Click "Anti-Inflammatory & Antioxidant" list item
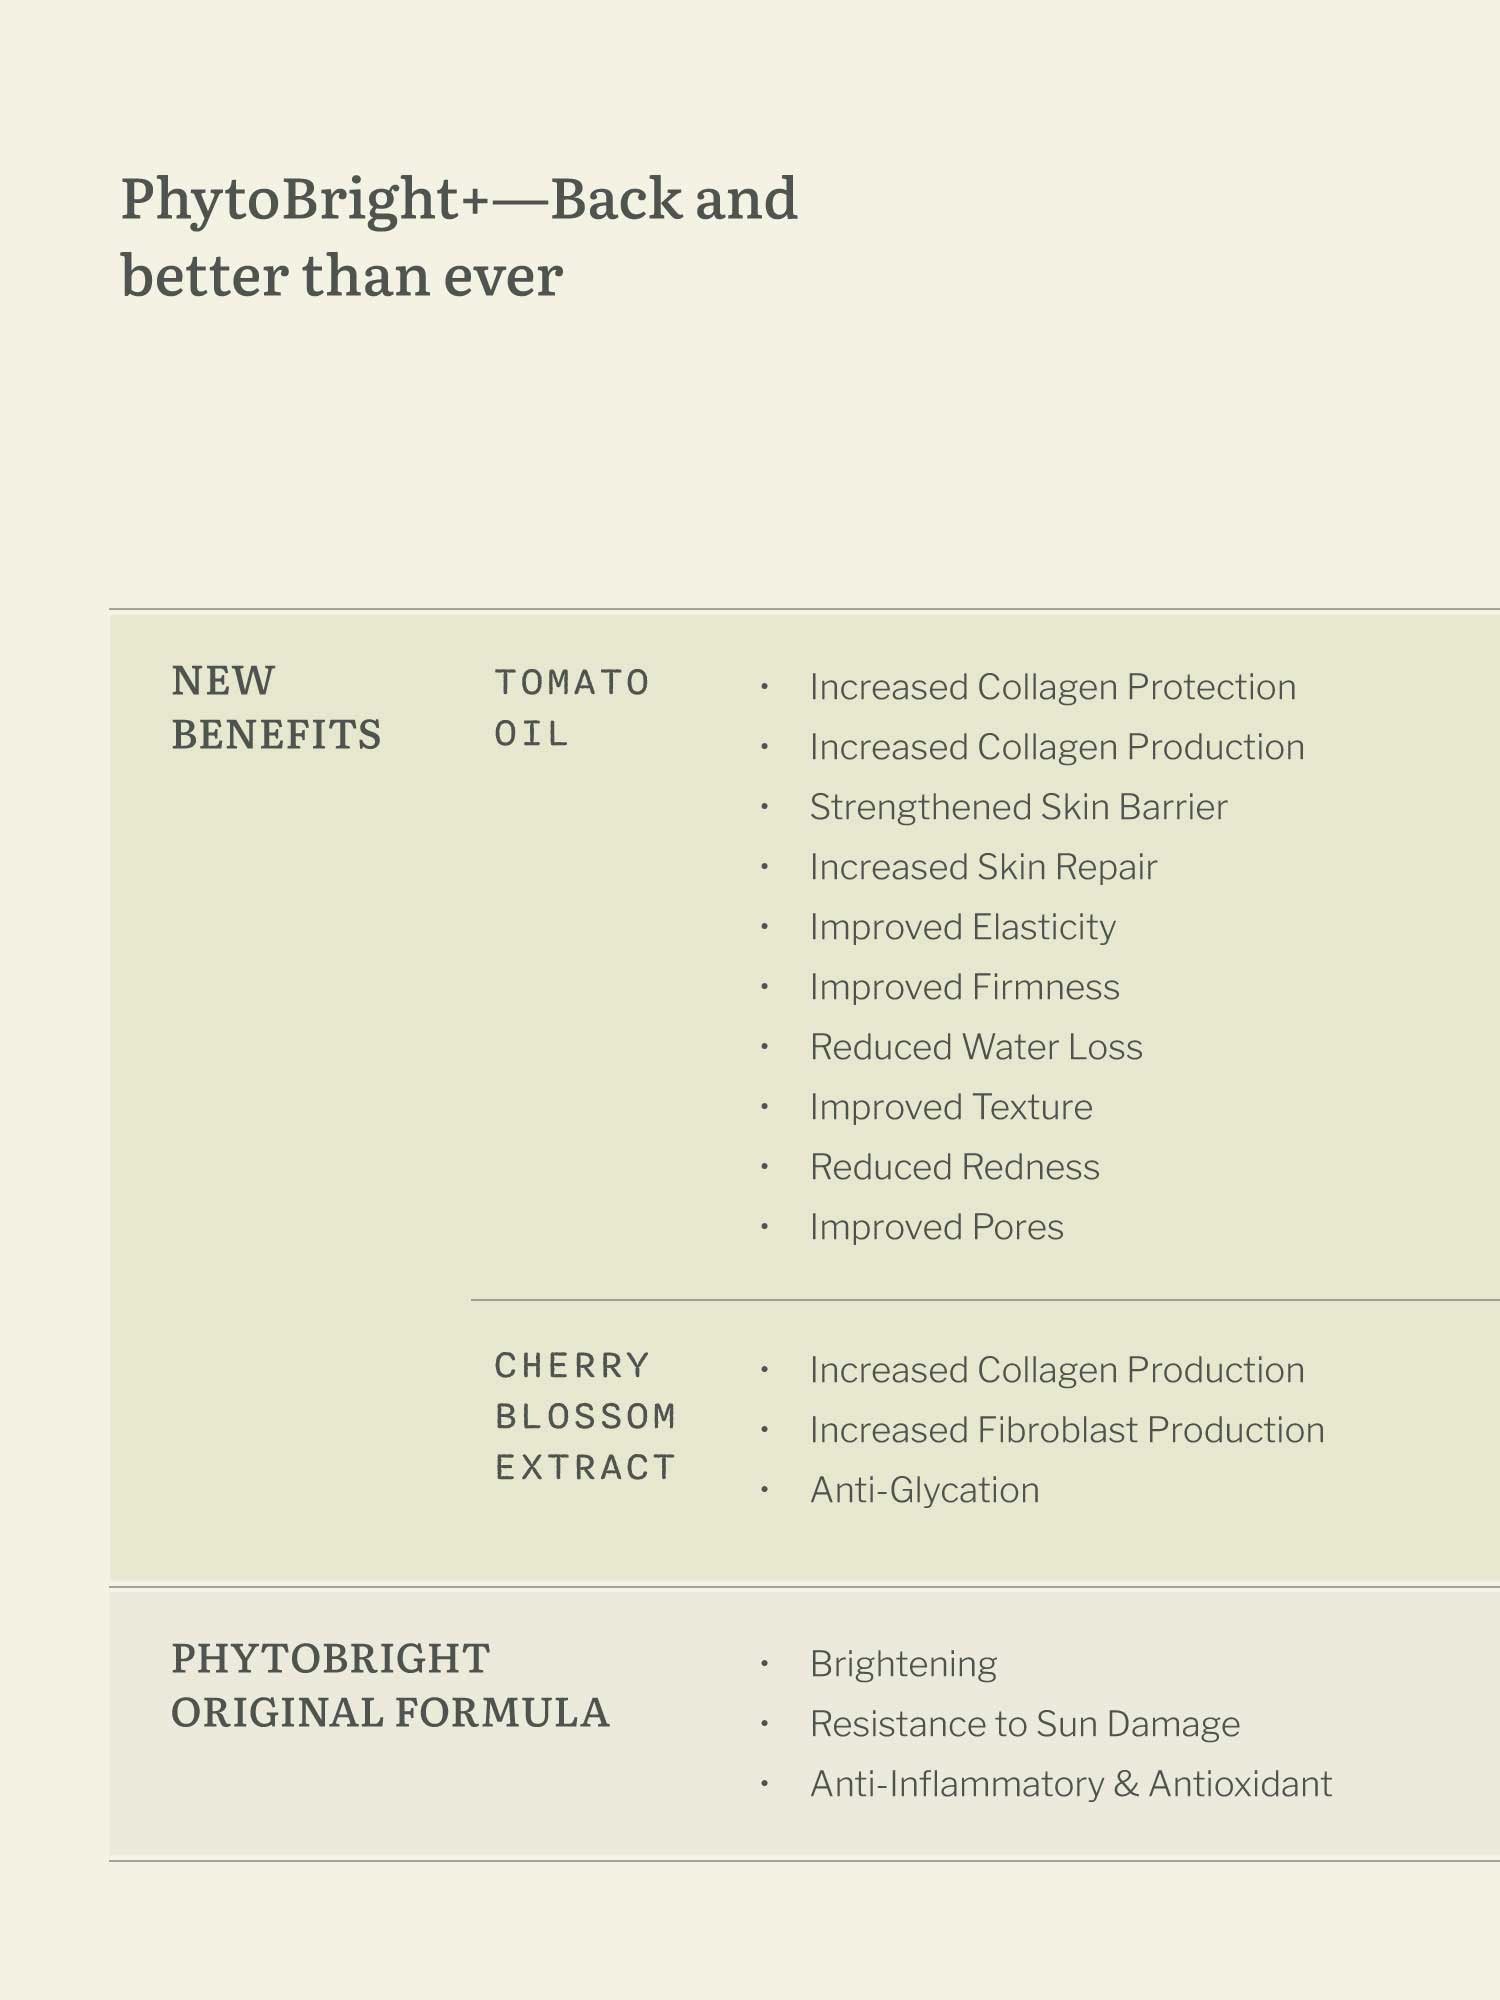The image size is (1500, 2000). click(x=1070, y=1785)
